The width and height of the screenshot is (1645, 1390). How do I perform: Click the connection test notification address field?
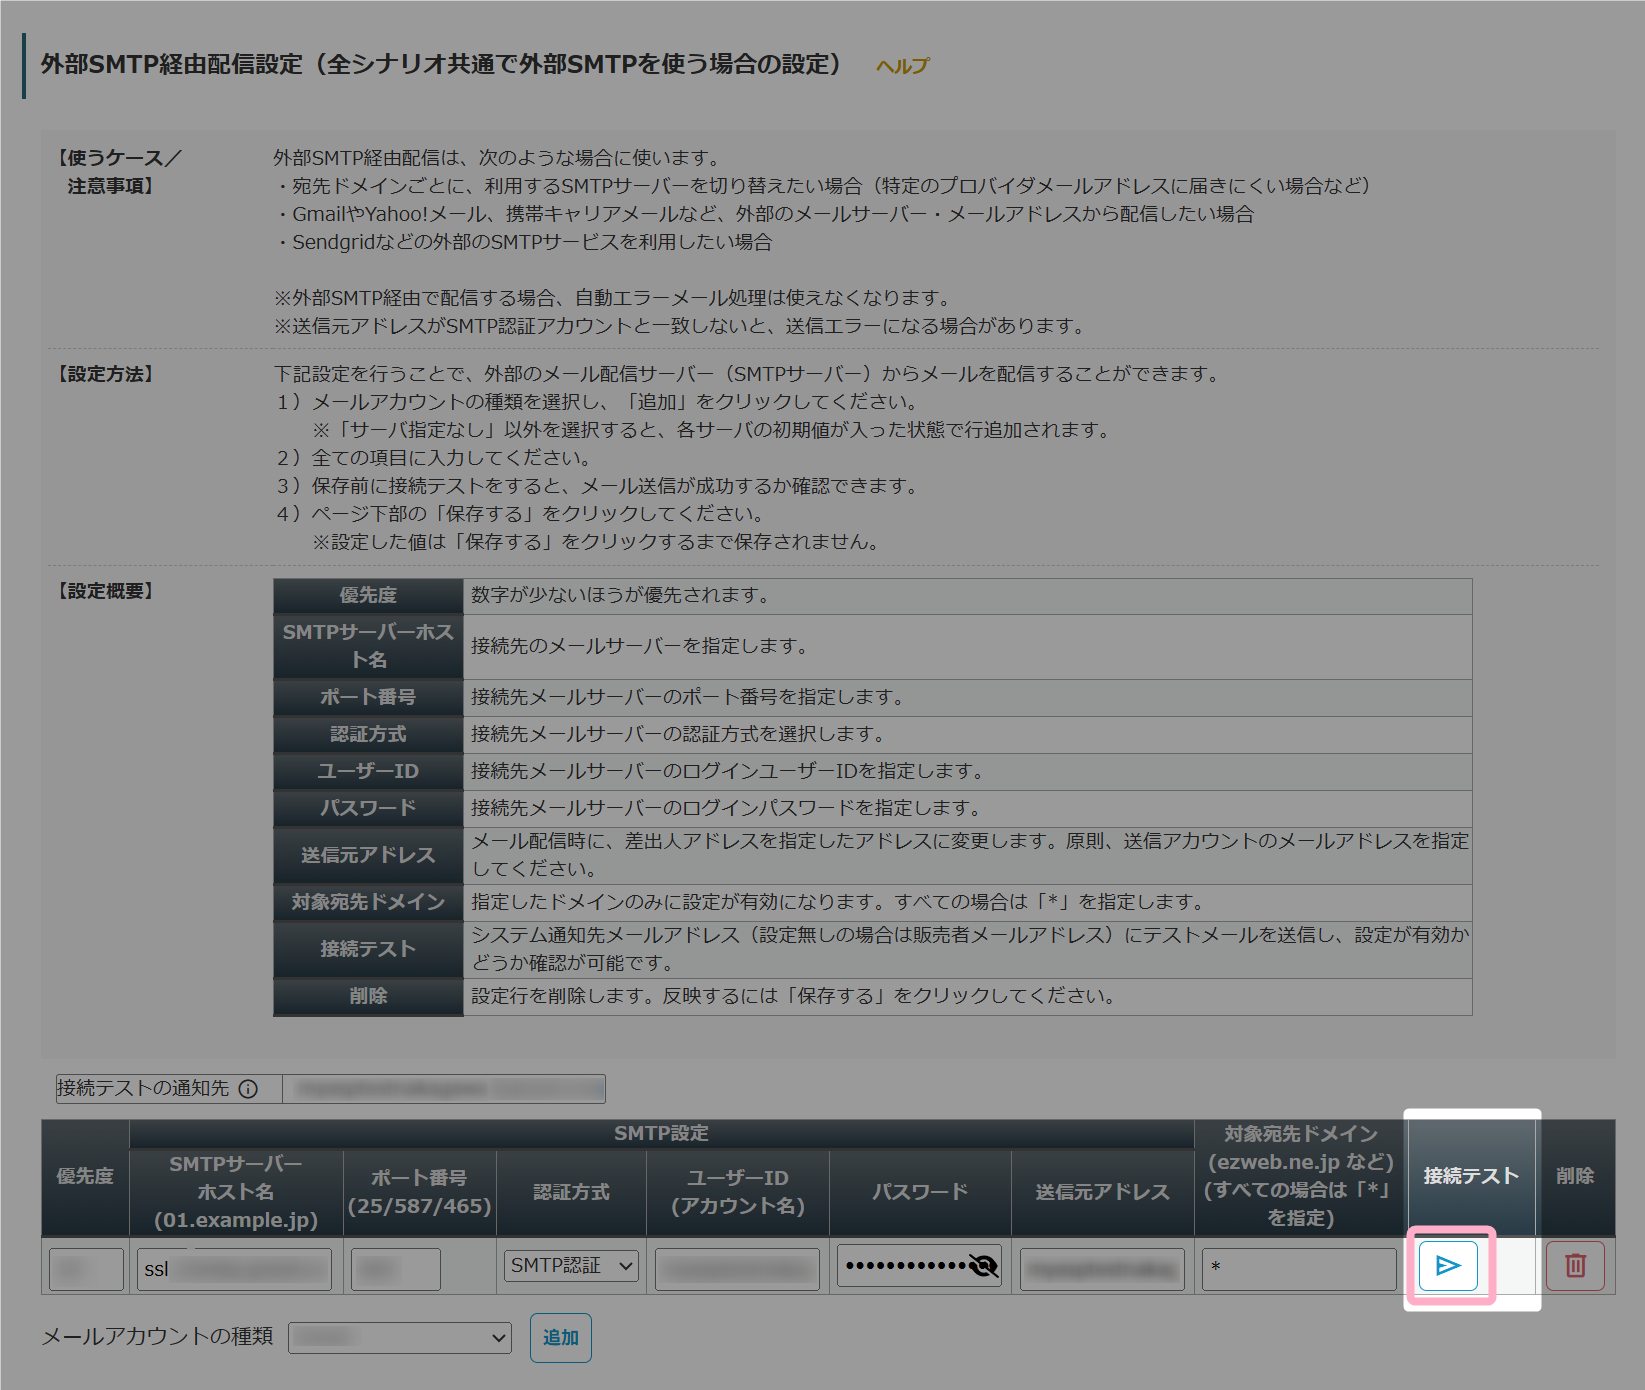(x=444, y=1089)
